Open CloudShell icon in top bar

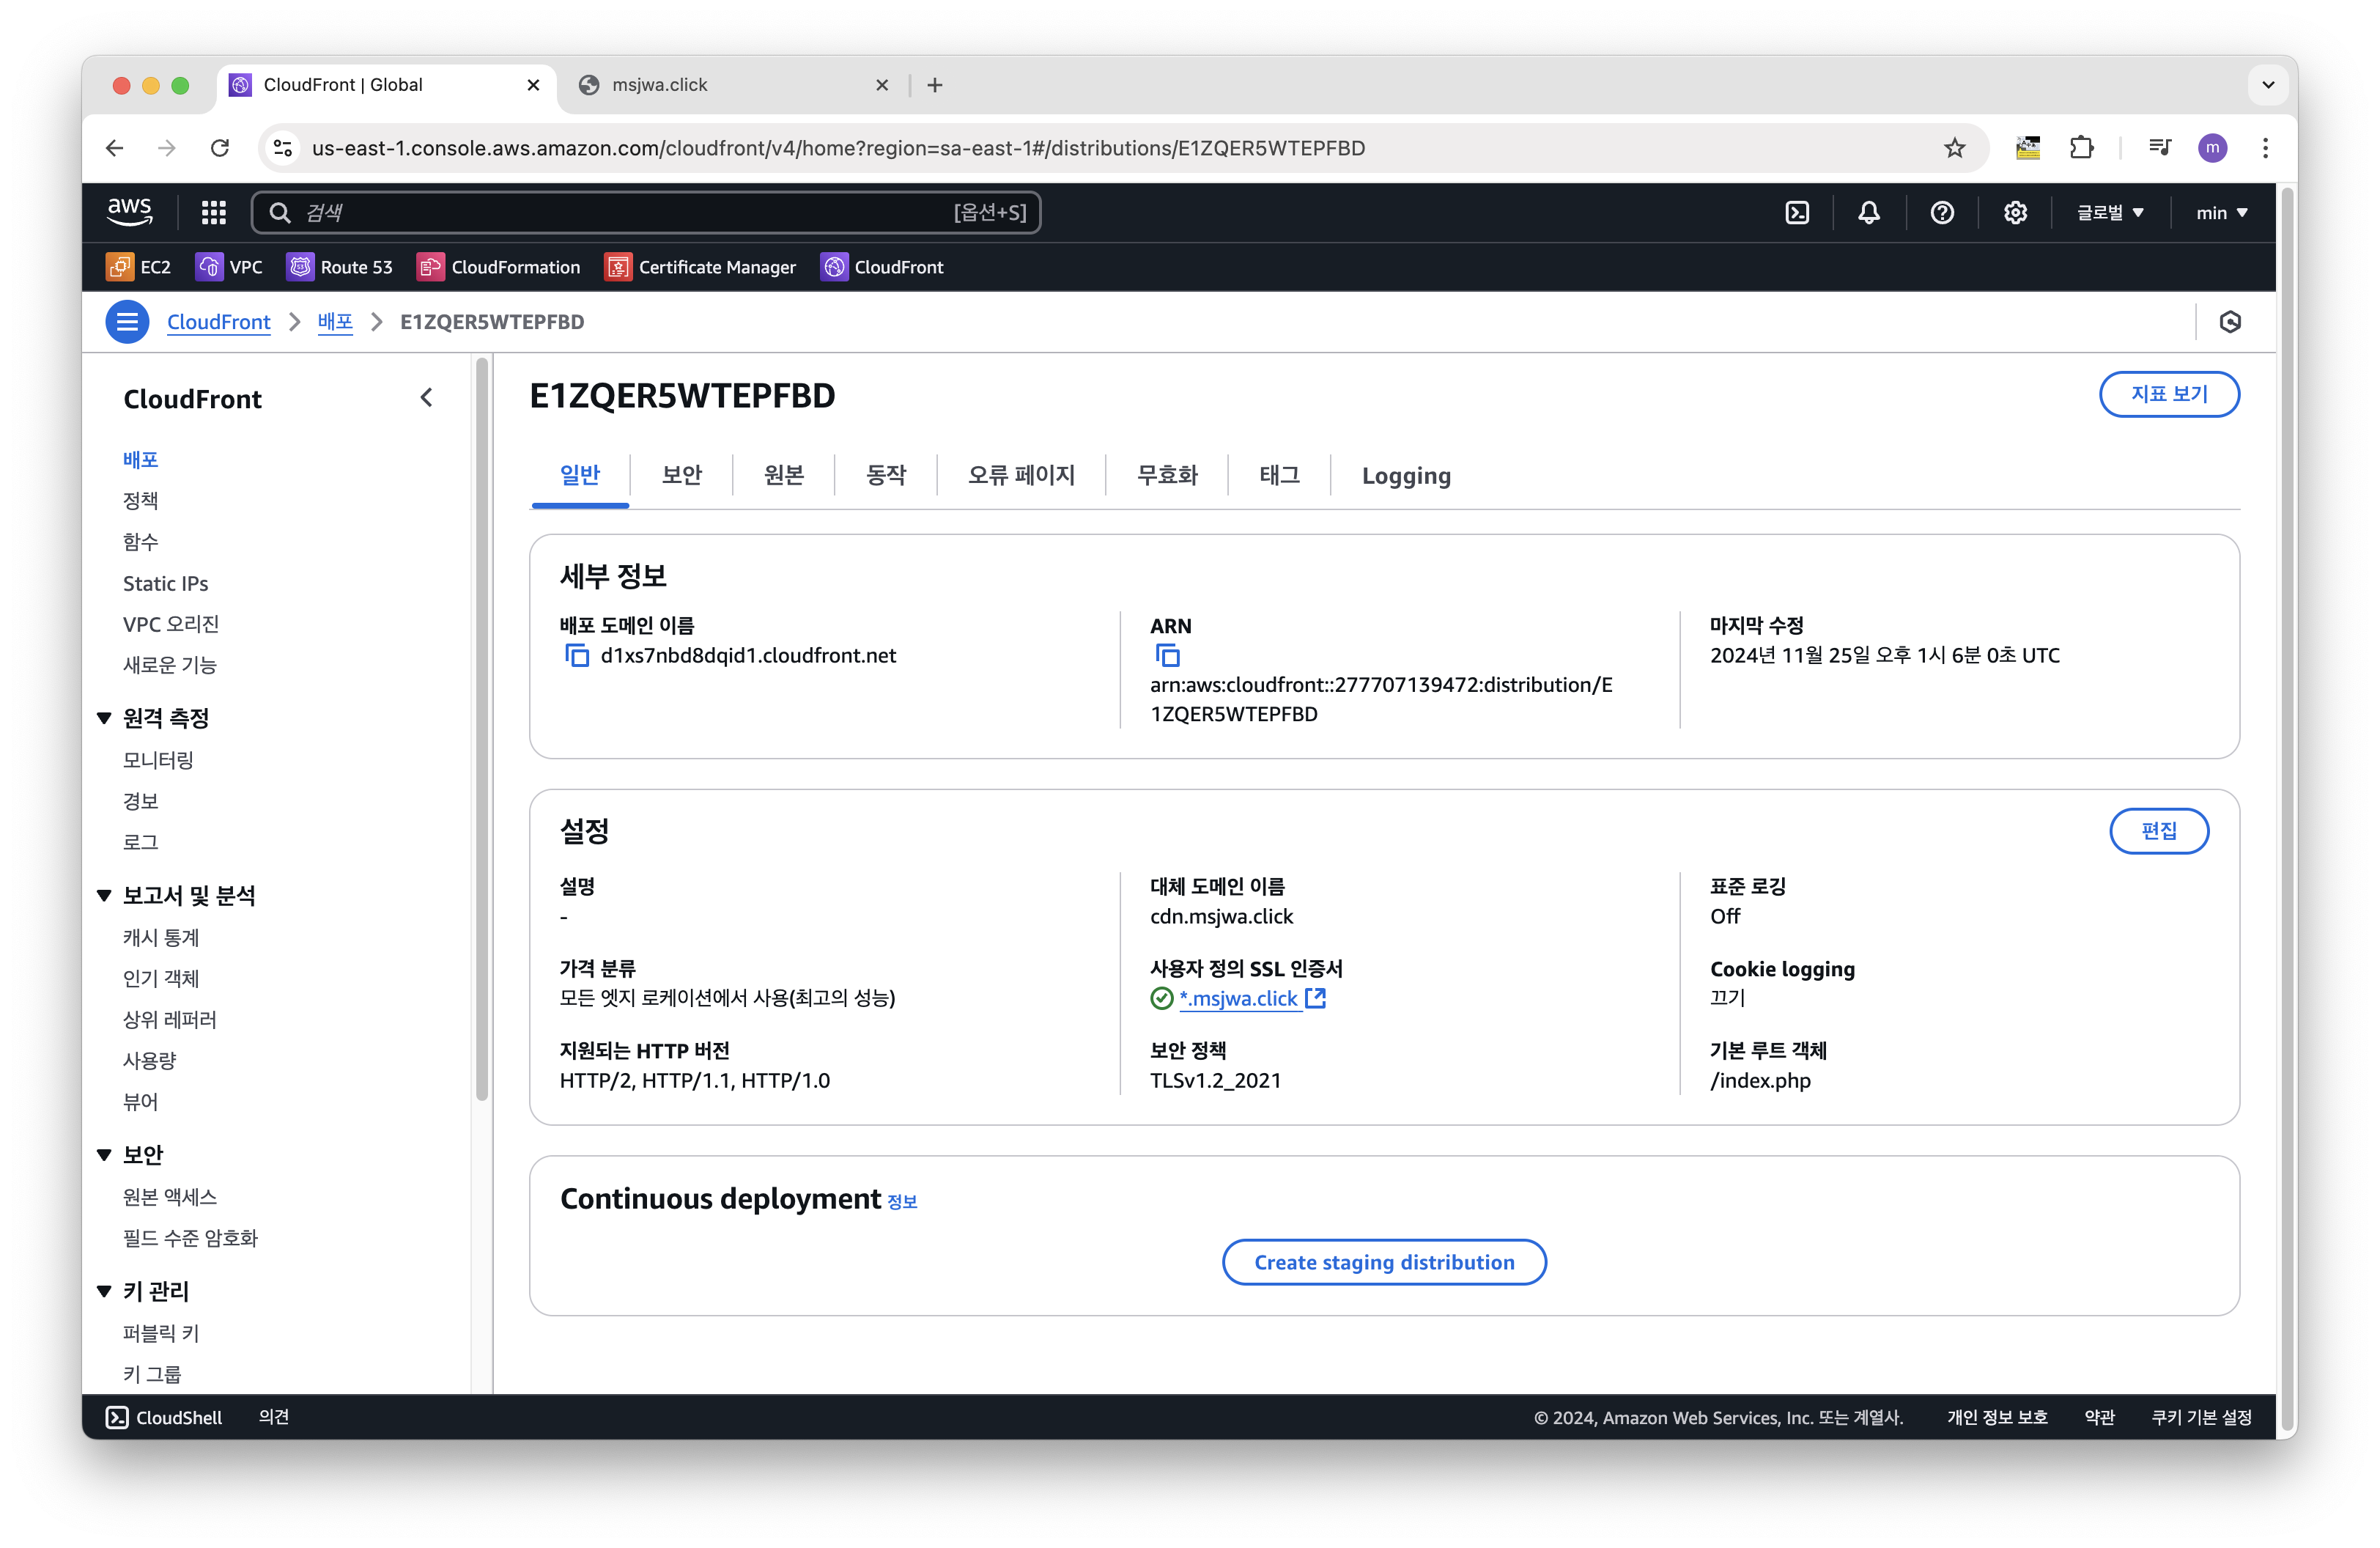1797,212
